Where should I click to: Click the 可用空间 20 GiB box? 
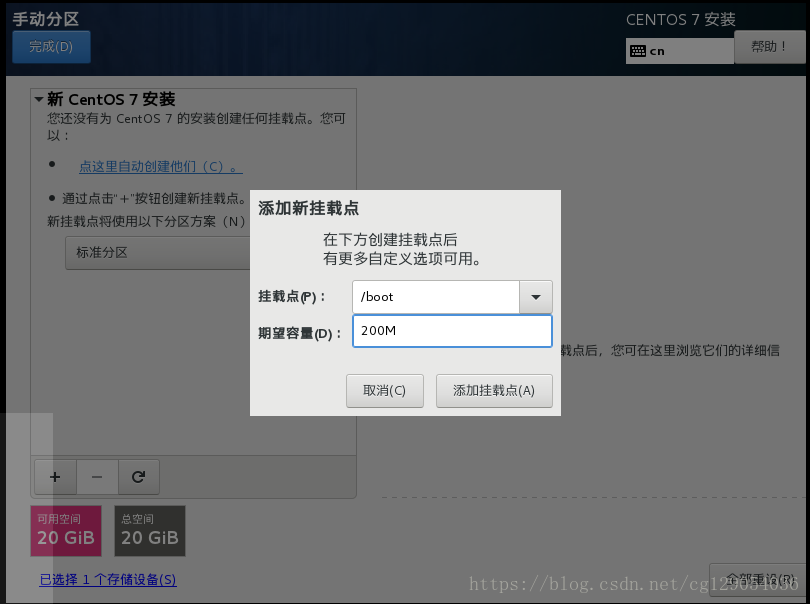pyautogui.click(x=66, y=531)
